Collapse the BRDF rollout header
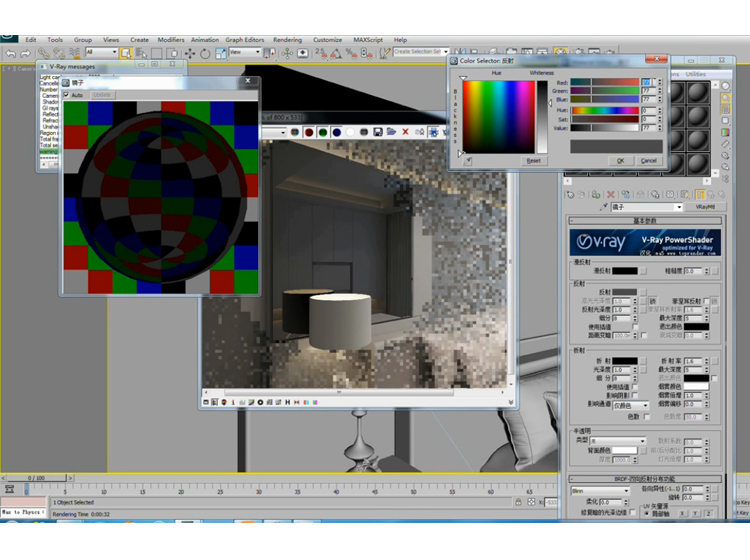Image resolution: width=750 pixels, height=560 pixels. click(645, 479)
